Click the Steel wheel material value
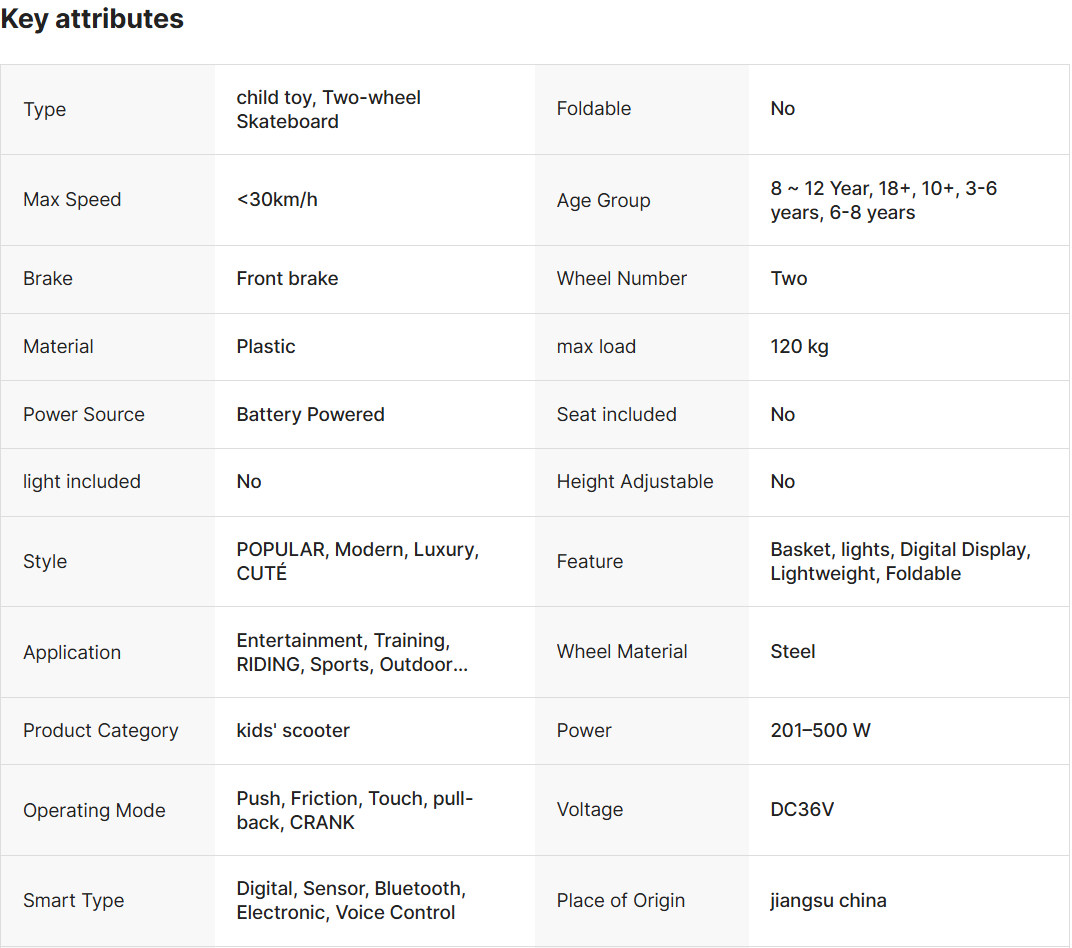This screenshot has height=948, width=1072. click(x=793, y=652)
